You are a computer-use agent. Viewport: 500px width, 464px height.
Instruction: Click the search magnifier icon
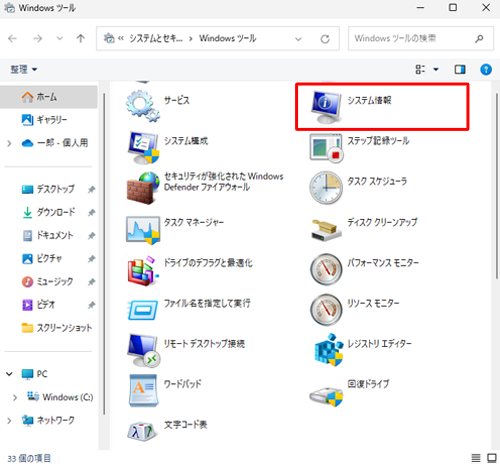point(479,38)
